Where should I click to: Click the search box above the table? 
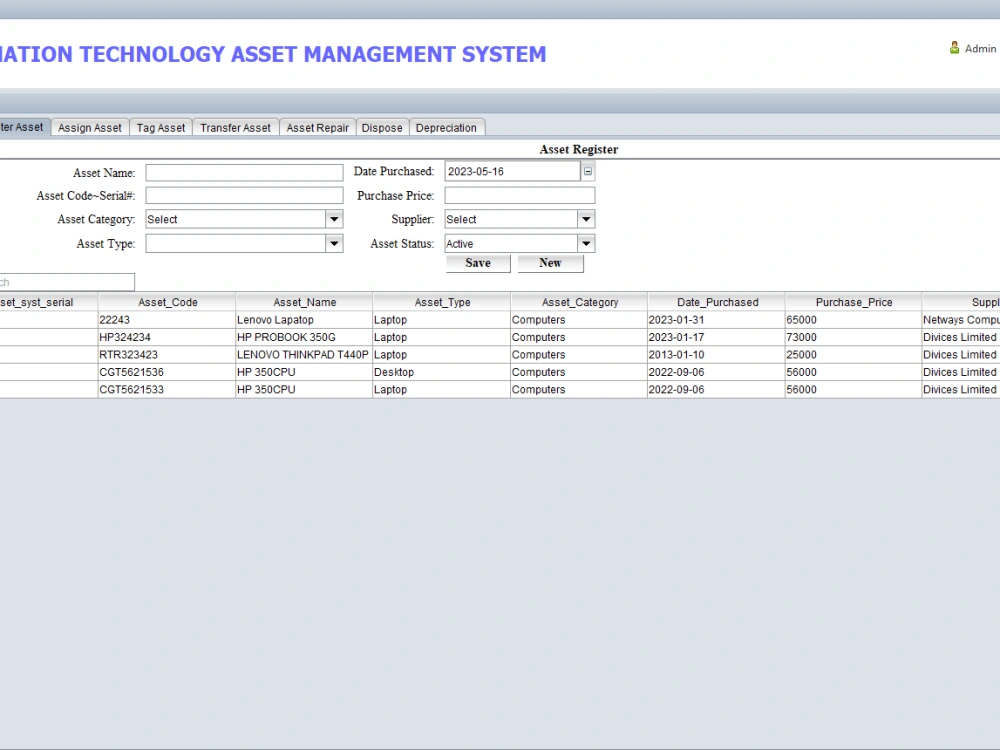point(67,281)
